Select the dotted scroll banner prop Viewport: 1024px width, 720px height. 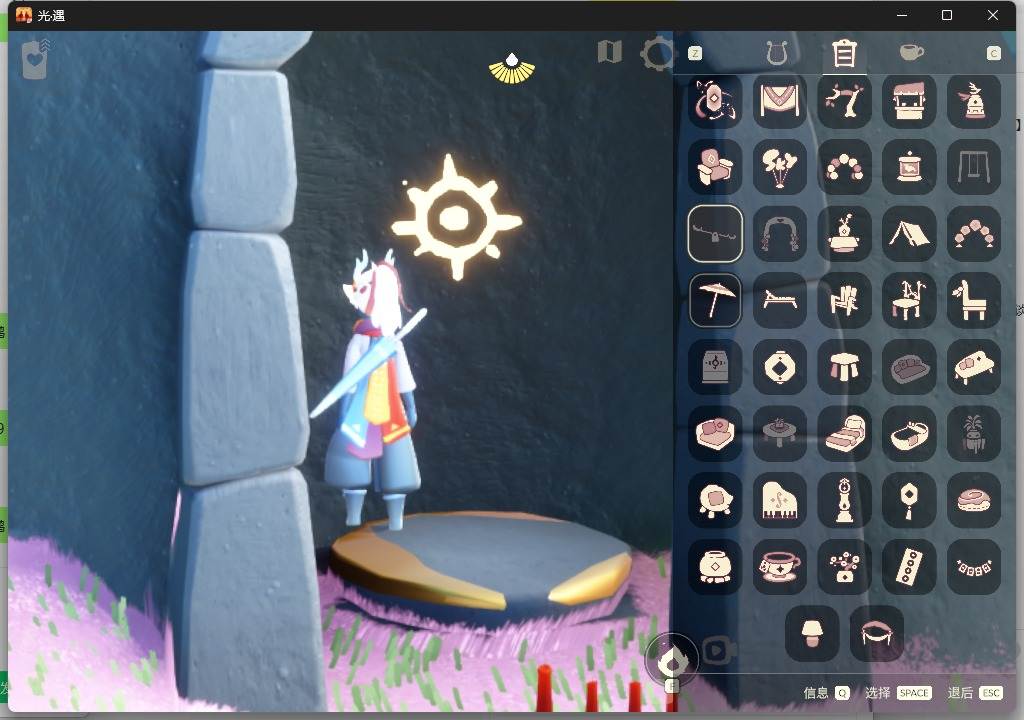pos(909,567)
